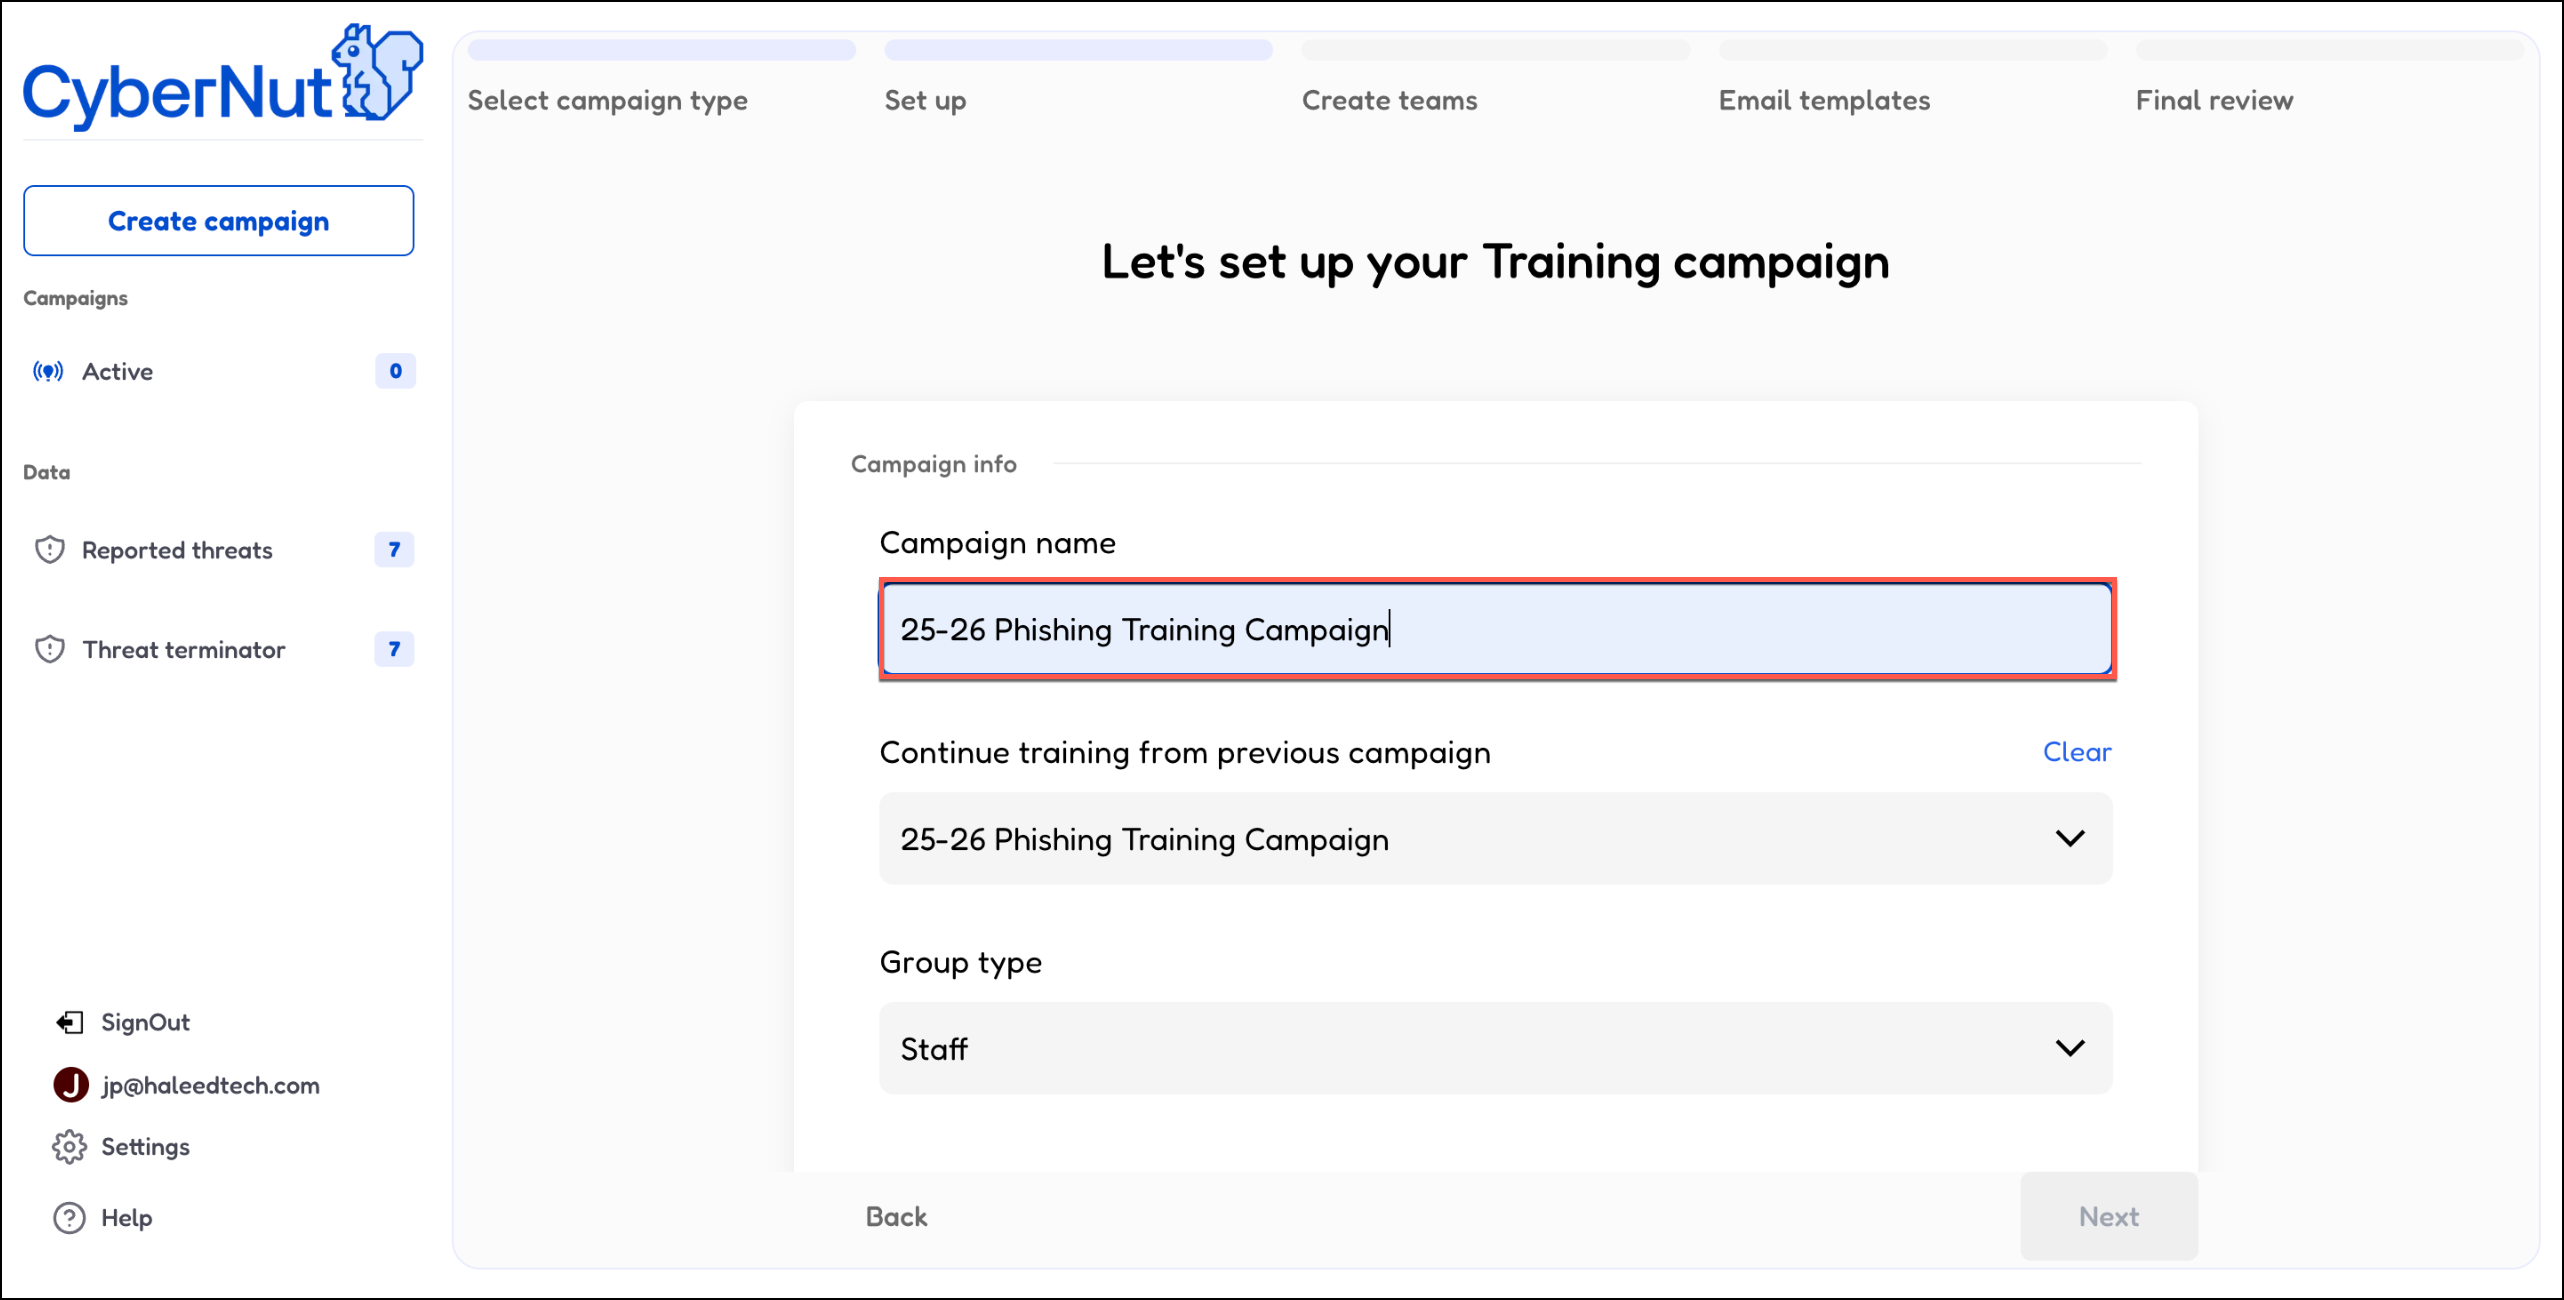Click the Final review progress bar
The image size is (2564, 1300).
2330,50
